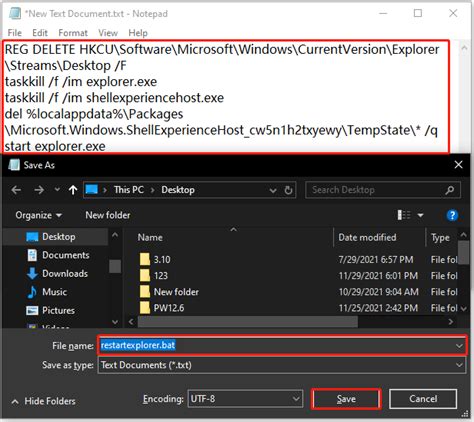Change the view layout icon
This screenshot has height=422, width=474.
tap(404, 215)
